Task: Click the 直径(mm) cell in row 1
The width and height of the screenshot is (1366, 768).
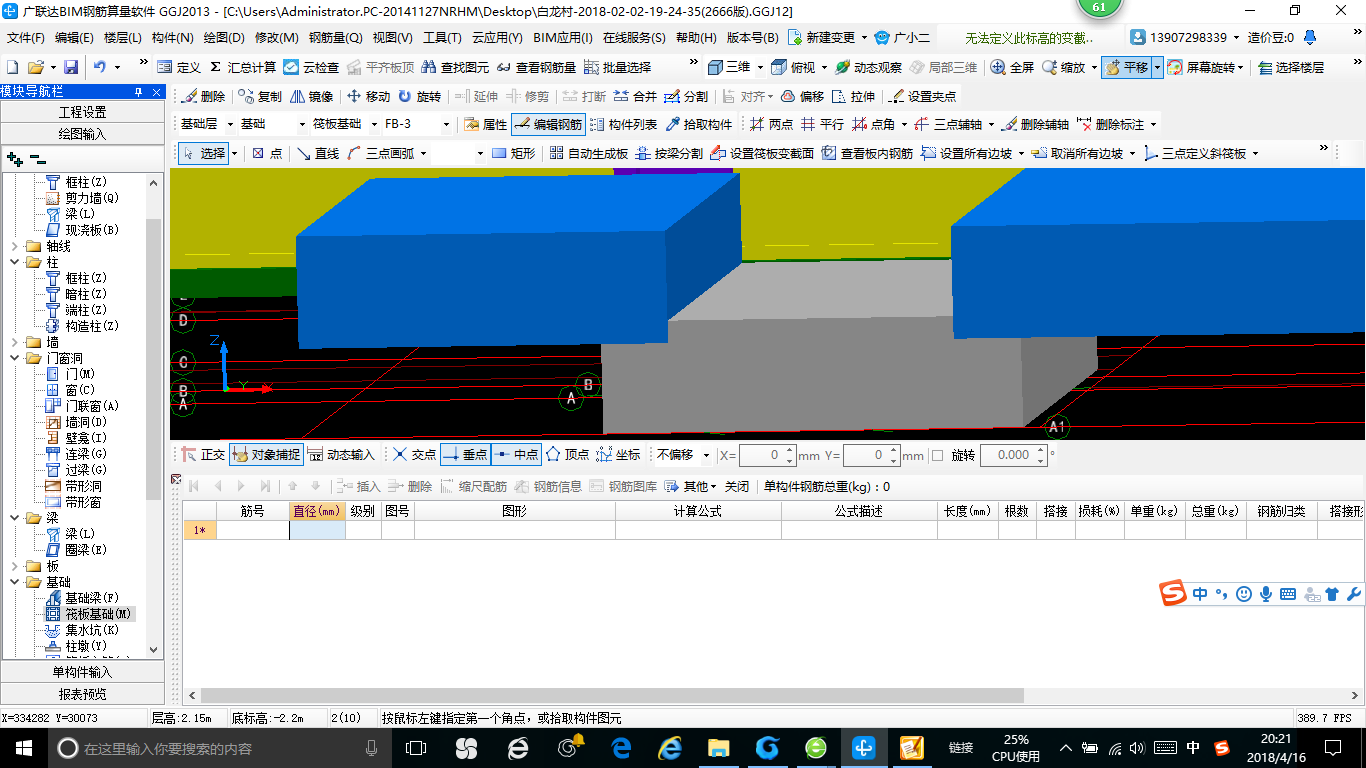Action: pos(317,530)
